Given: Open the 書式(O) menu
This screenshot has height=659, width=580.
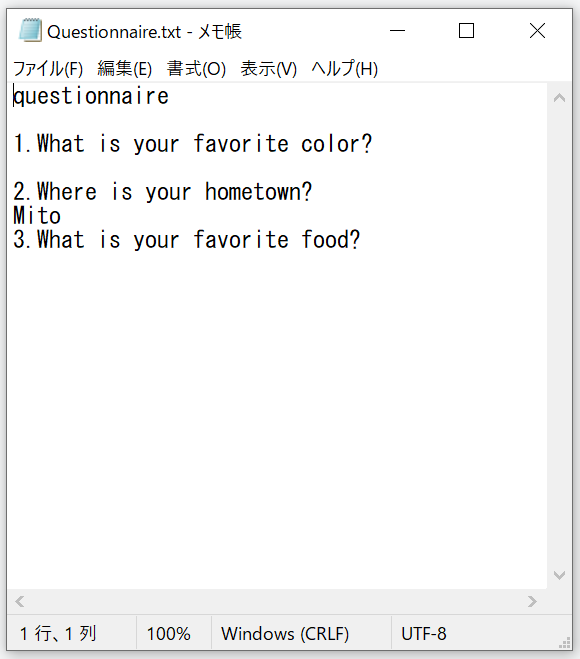Looking at the screenshot, I should coord(196,69).
